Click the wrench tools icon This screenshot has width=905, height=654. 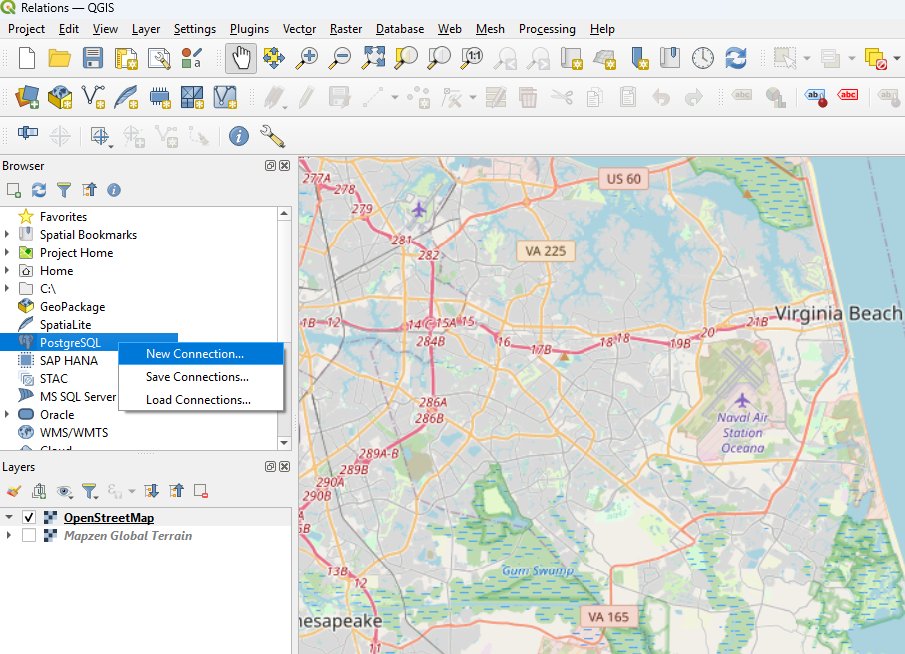tap(272, 136)
